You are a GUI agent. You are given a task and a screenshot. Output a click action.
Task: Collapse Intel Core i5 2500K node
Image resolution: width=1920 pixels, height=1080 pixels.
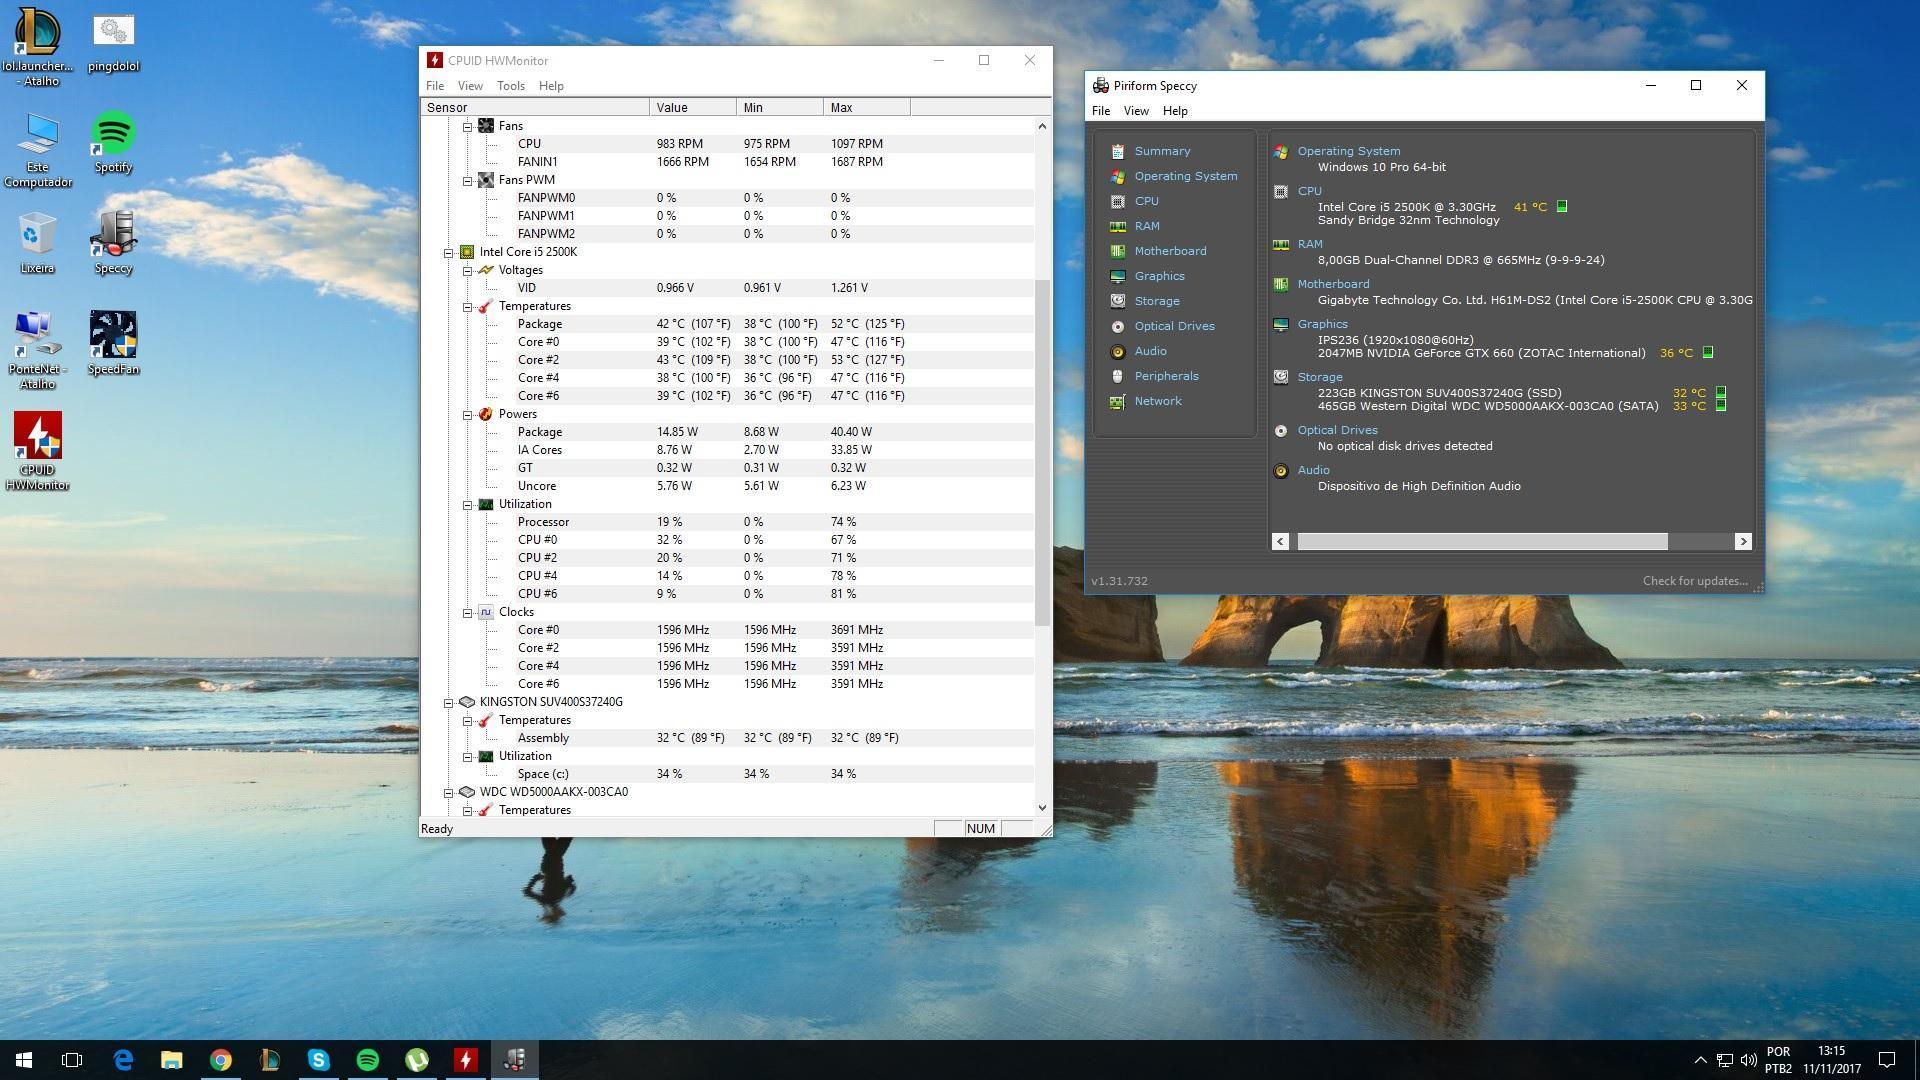[448, 252]
